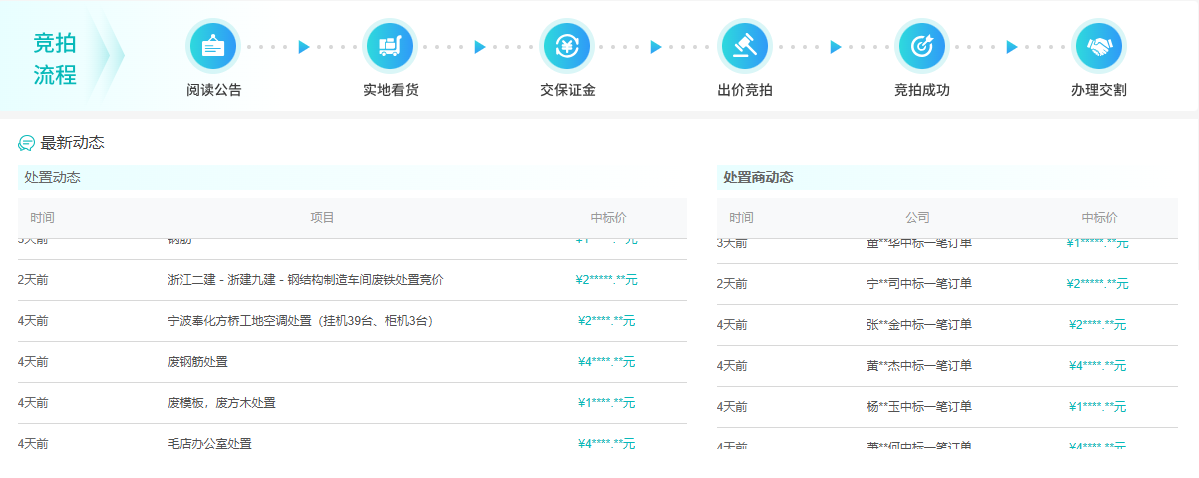This screenshot has height=478, width=1199.
Task: Click the 办理交割 handshake icon
Action: (x=1098, y=46)
